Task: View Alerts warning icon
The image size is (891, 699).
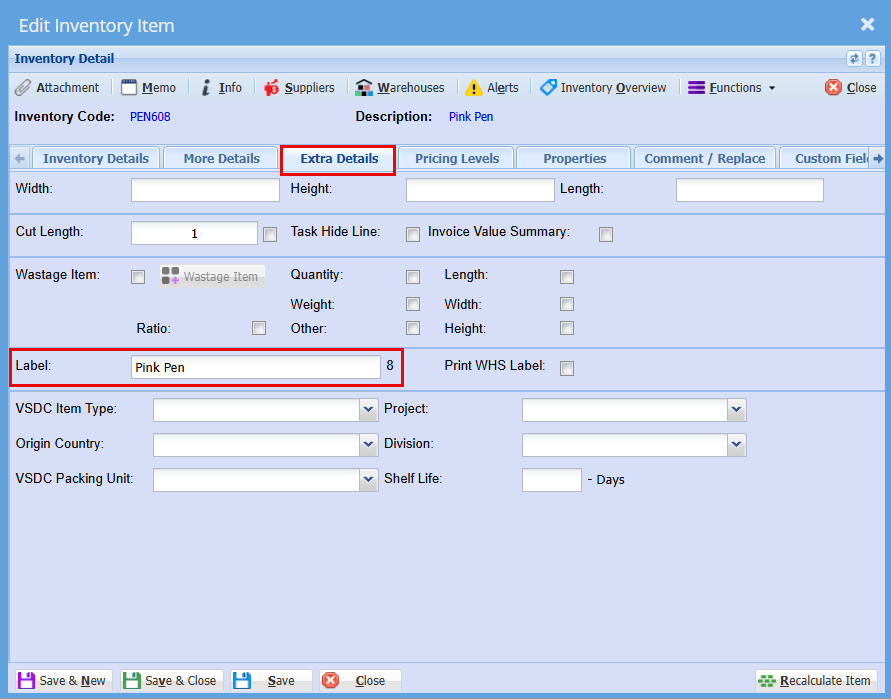Action: [492, 88]
